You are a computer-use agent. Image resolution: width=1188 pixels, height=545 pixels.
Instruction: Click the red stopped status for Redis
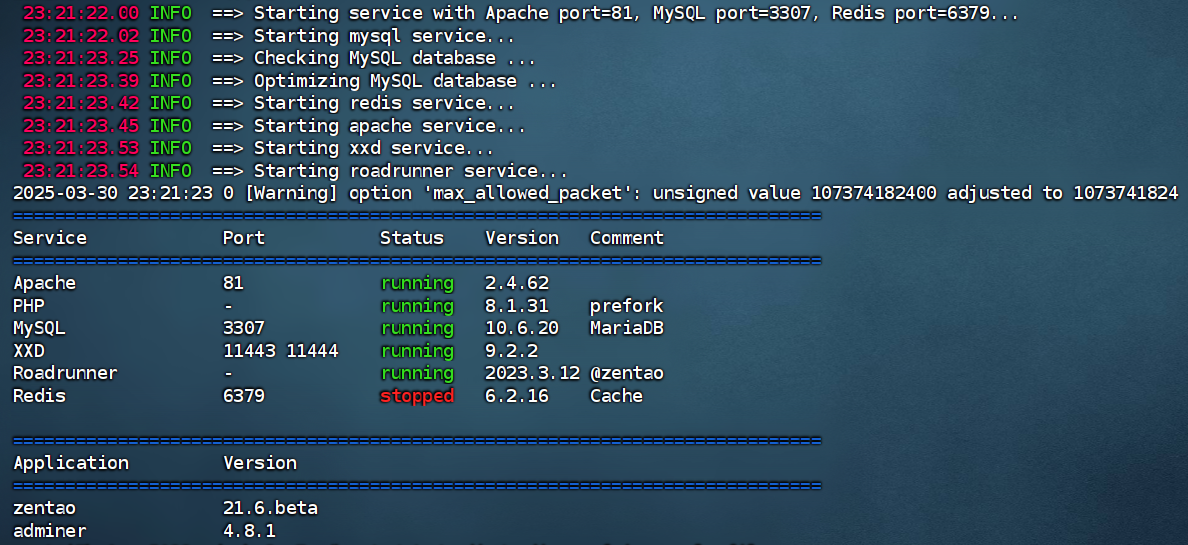point(417,396)
